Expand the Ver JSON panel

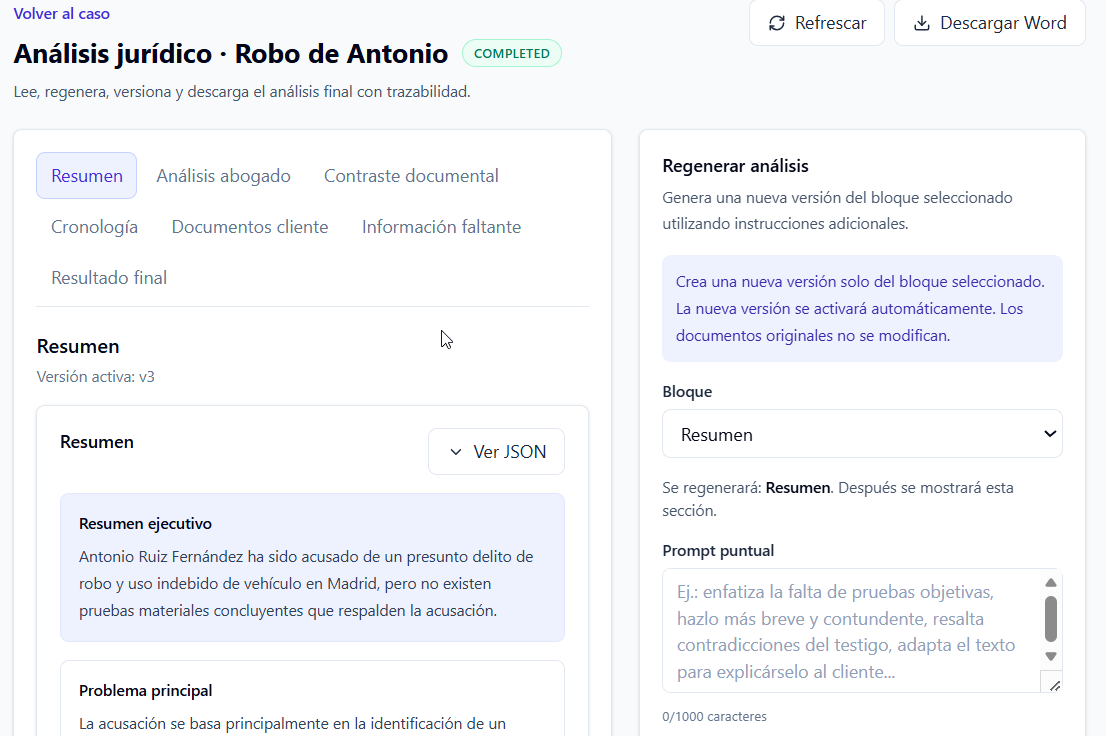pyautogui.click(x=496, y=452)
